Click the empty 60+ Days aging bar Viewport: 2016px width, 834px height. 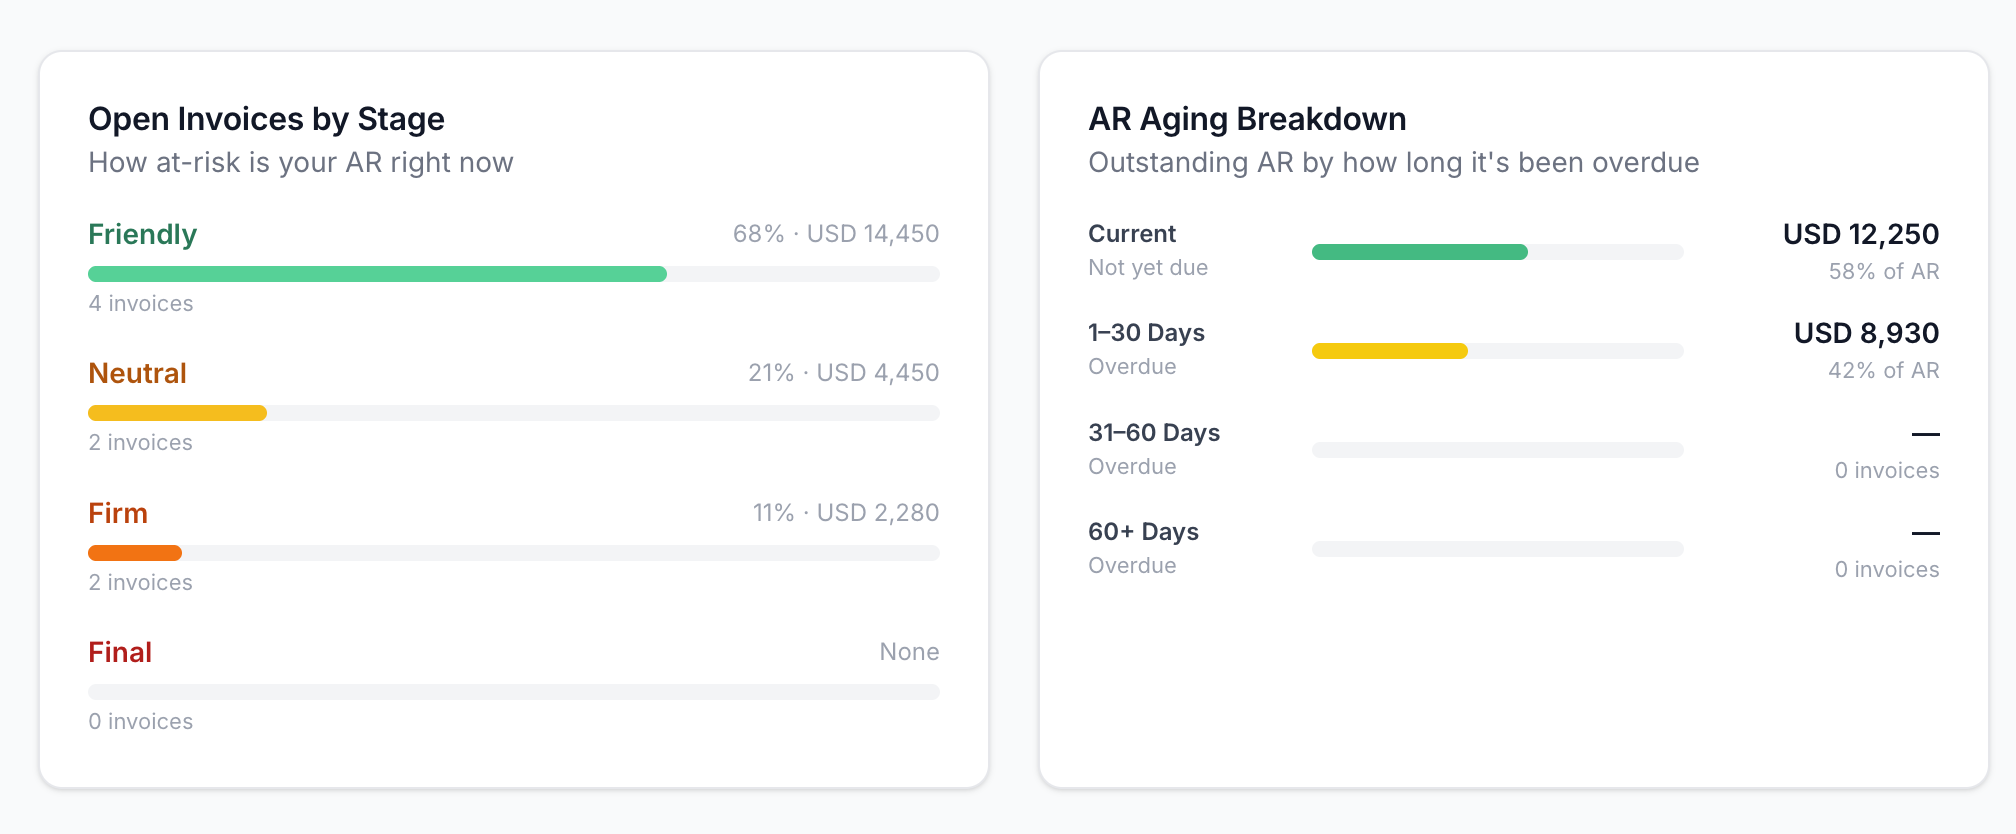point(1497,549)
